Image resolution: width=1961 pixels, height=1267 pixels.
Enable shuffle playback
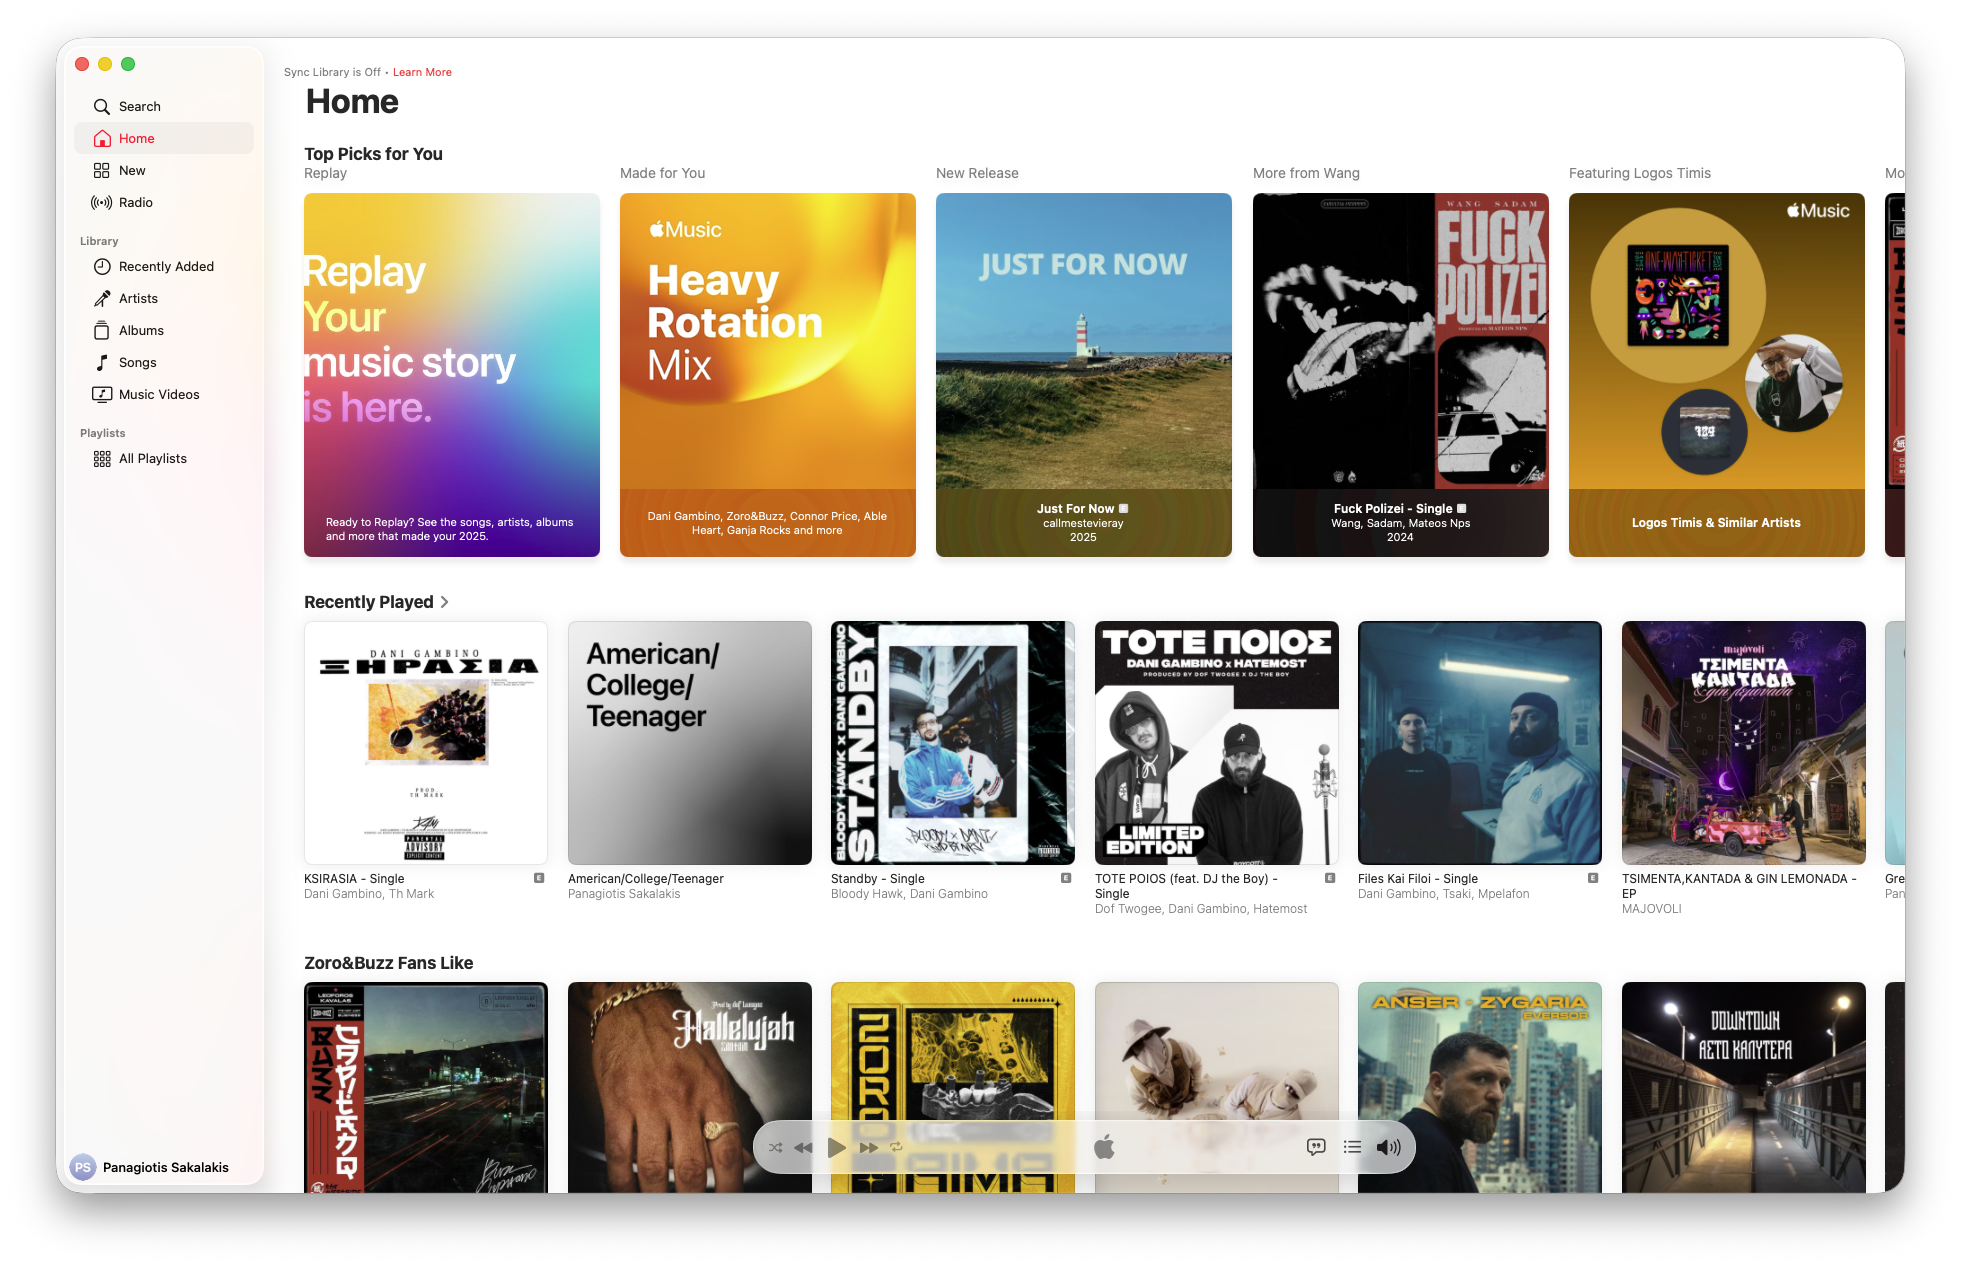click(775, 1147)
